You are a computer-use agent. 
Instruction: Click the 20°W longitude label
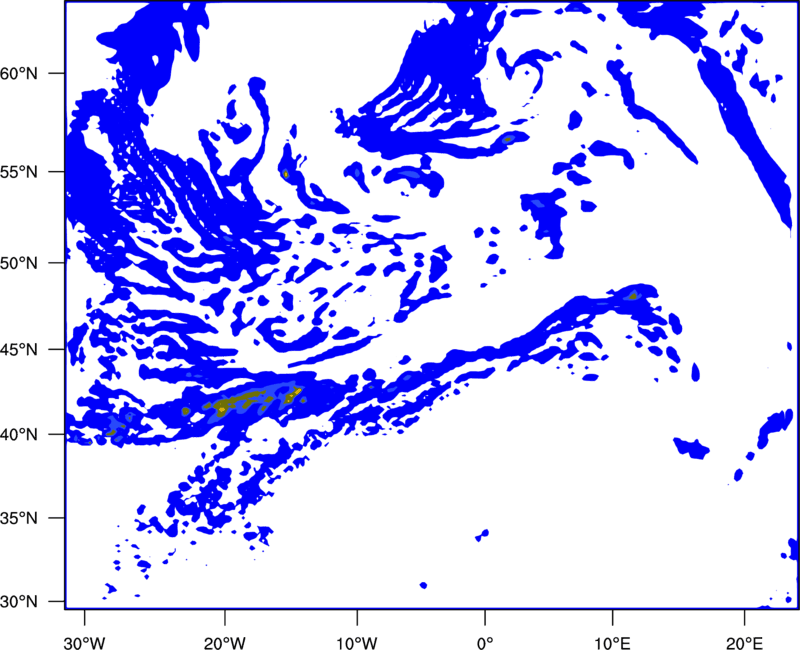pos(224,643)
